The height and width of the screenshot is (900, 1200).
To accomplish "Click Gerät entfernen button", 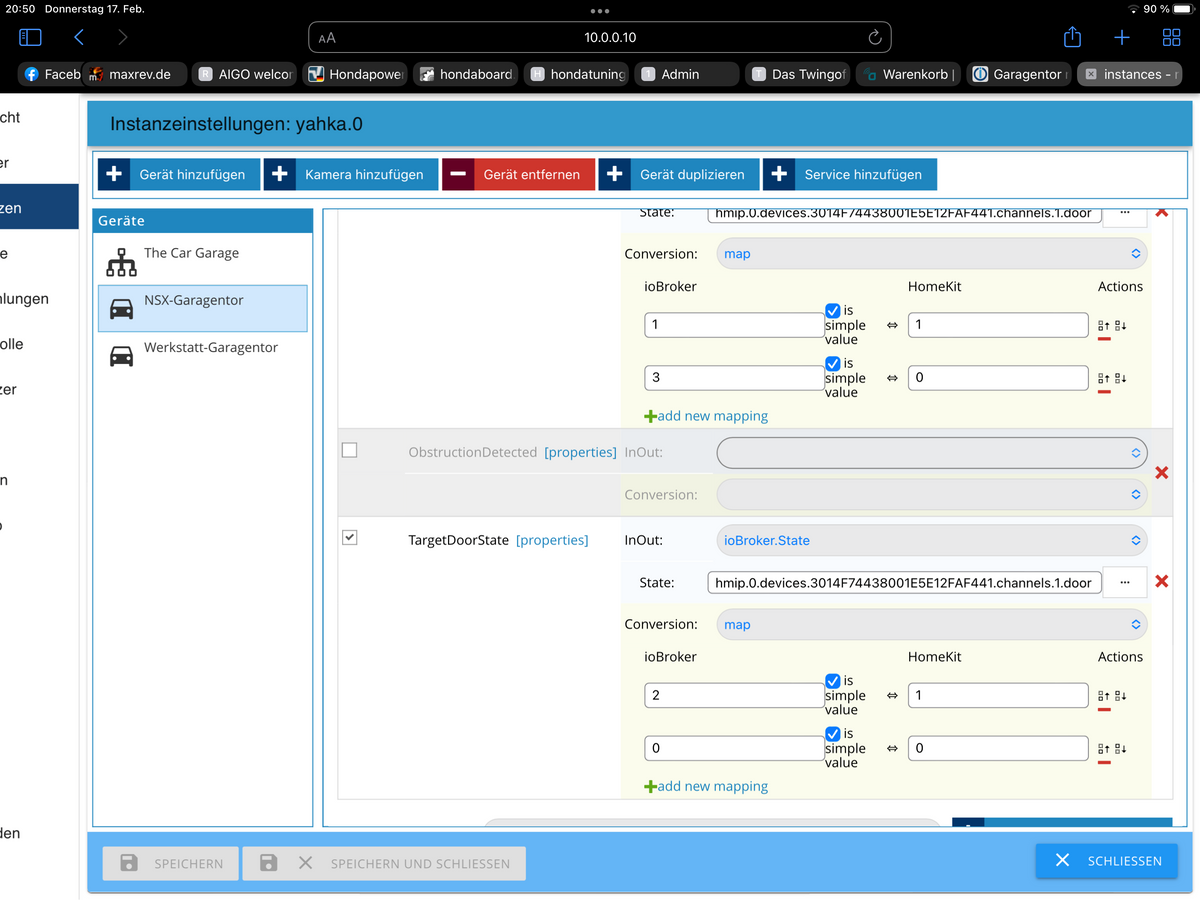I will 518,174.
